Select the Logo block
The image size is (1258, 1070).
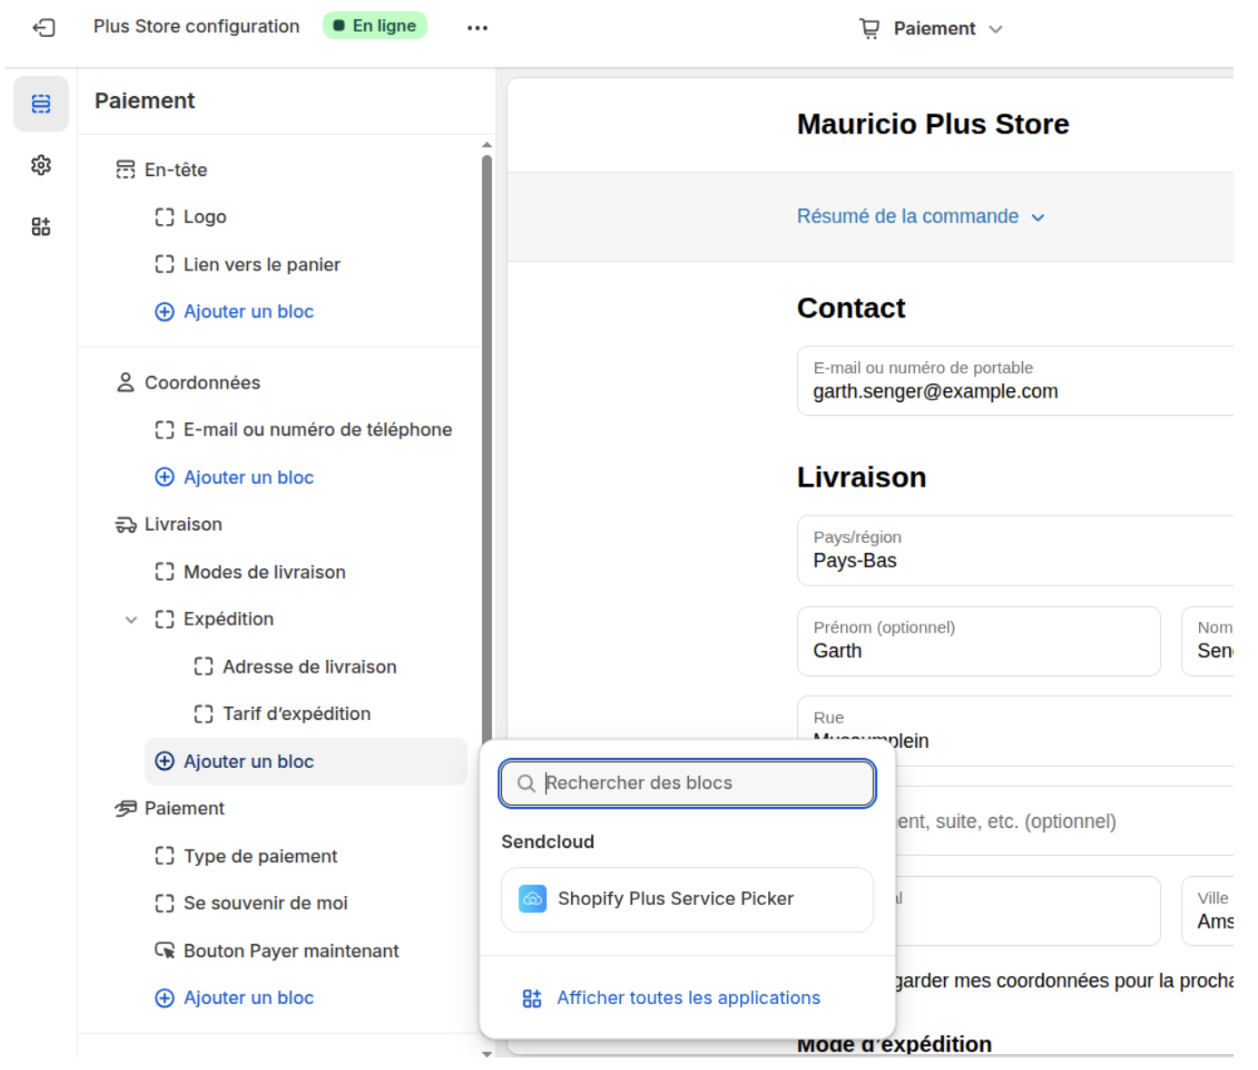pos(205,217)
